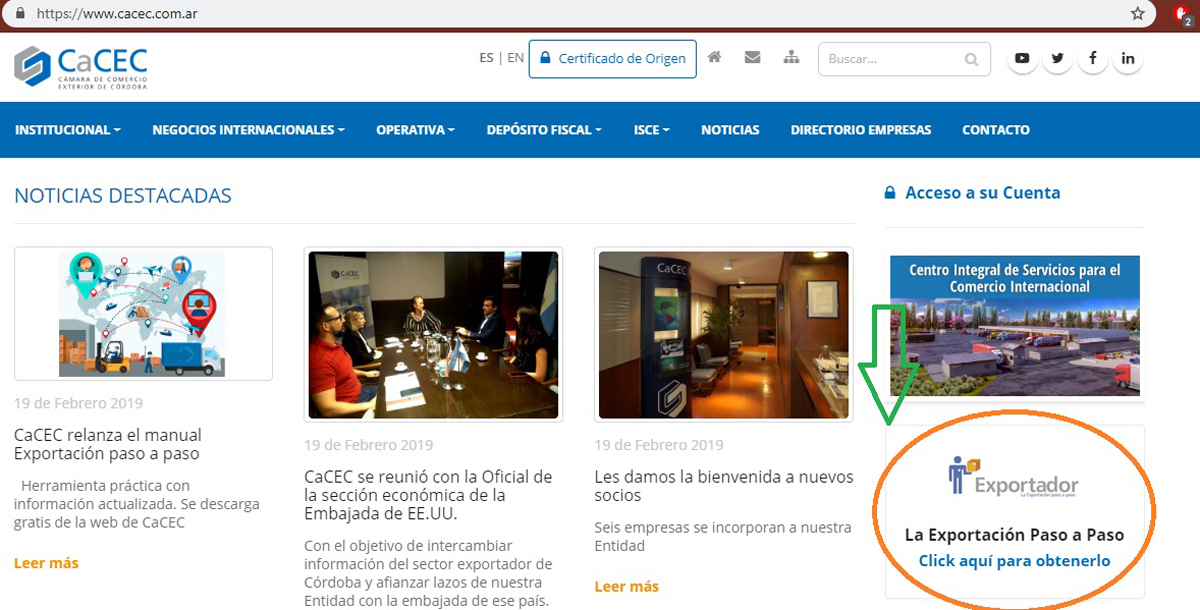Click the summary starting 'Con el objetivo de intercambiar'
The width and height of the screenshot is (1200, 610).
coord(428,573)
